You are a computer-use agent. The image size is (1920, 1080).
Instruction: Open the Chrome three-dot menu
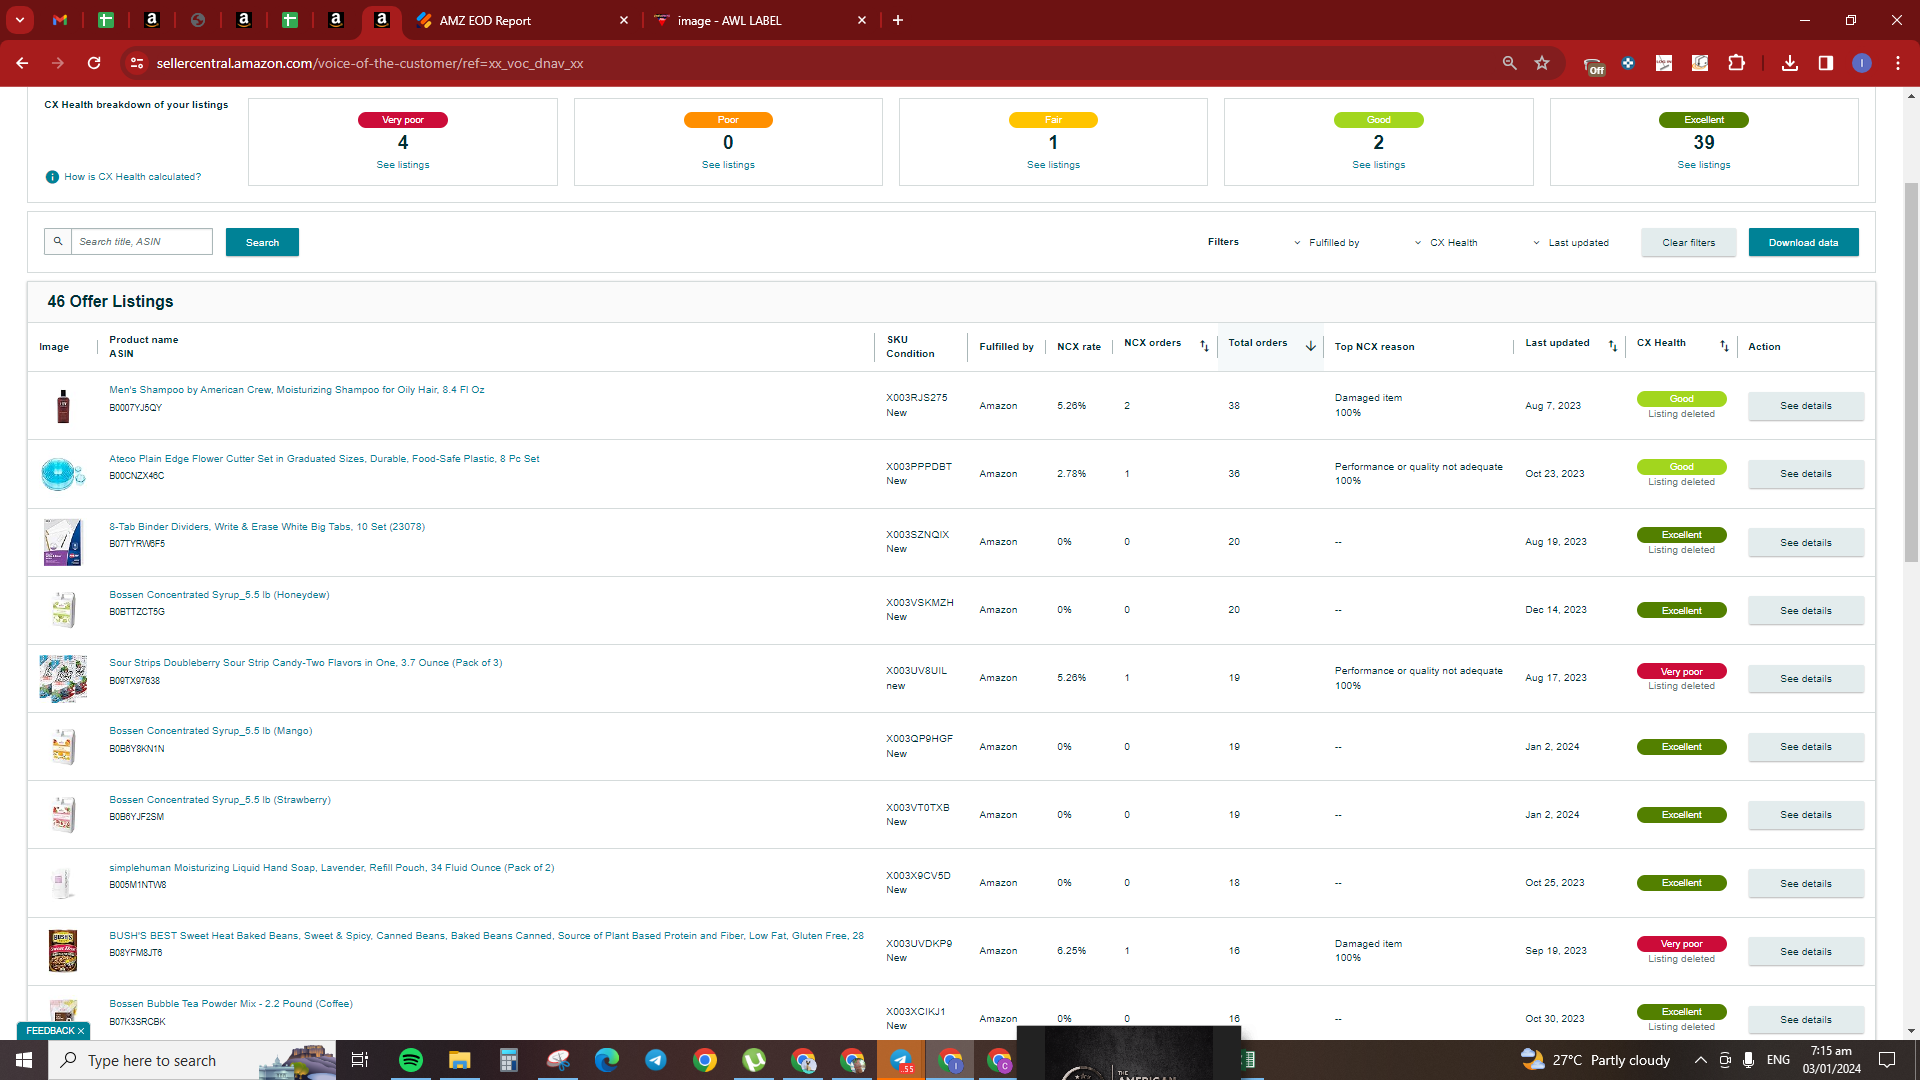point(1898,63)
